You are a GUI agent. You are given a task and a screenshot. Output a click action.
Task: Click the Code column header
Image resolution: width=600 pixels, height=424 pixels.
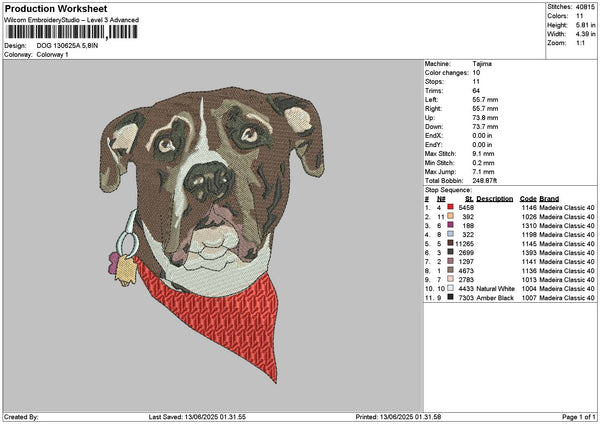pyautogui.click(x=528, y=198)
